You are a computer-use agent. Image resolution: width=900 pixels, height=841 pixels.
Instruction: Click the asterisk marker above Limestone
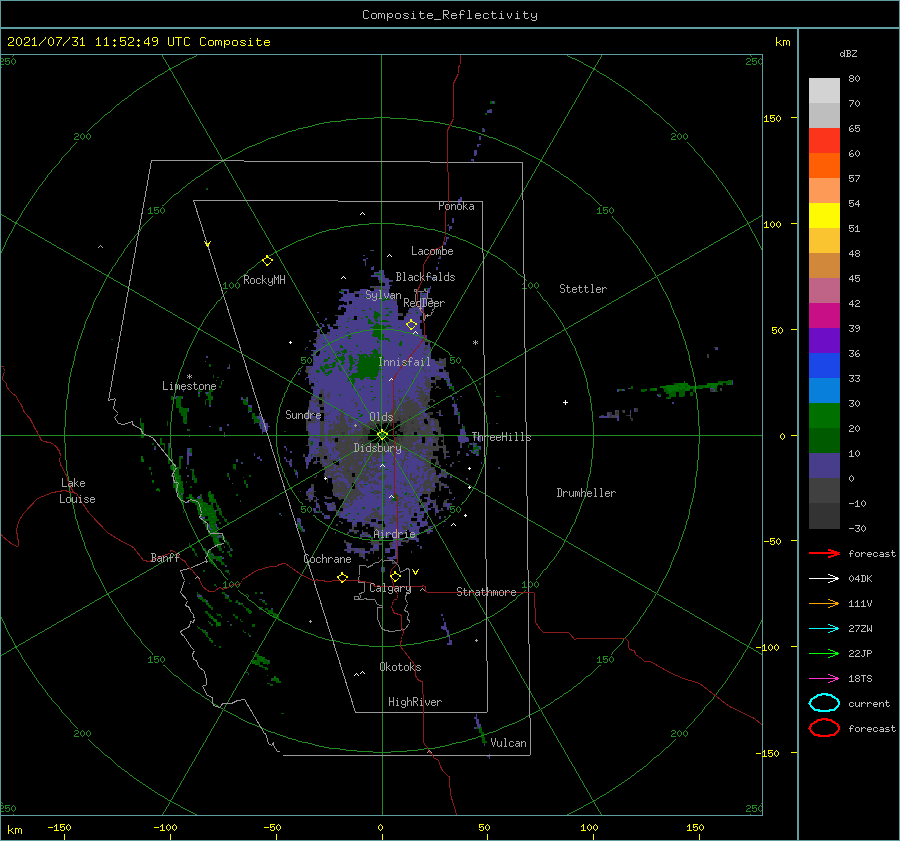(189, 377)
